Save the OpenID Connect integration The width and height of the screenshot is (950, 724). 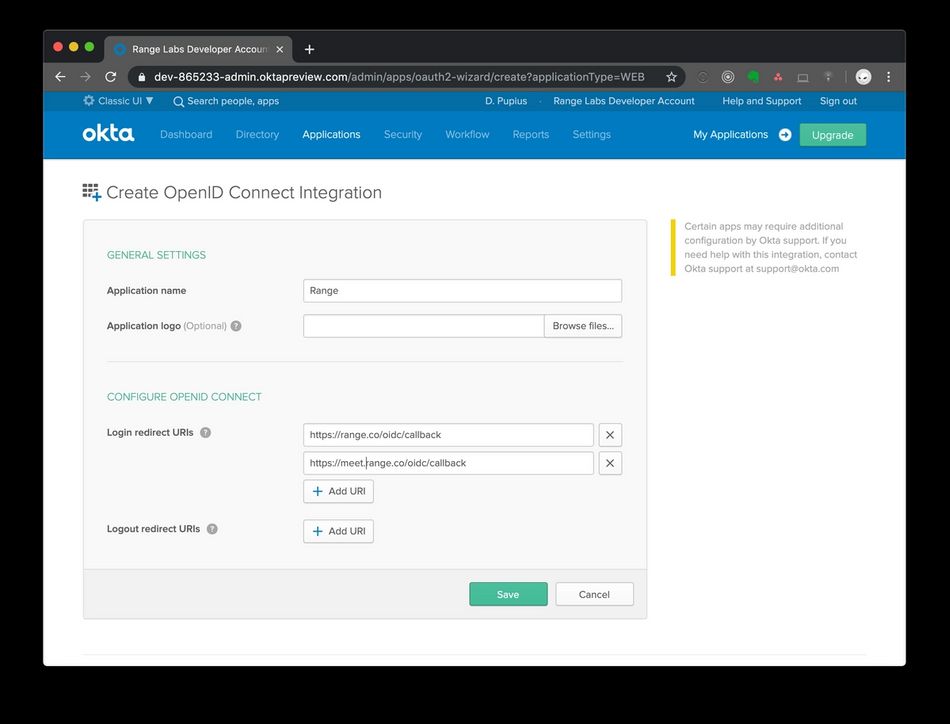click(508, 594)
